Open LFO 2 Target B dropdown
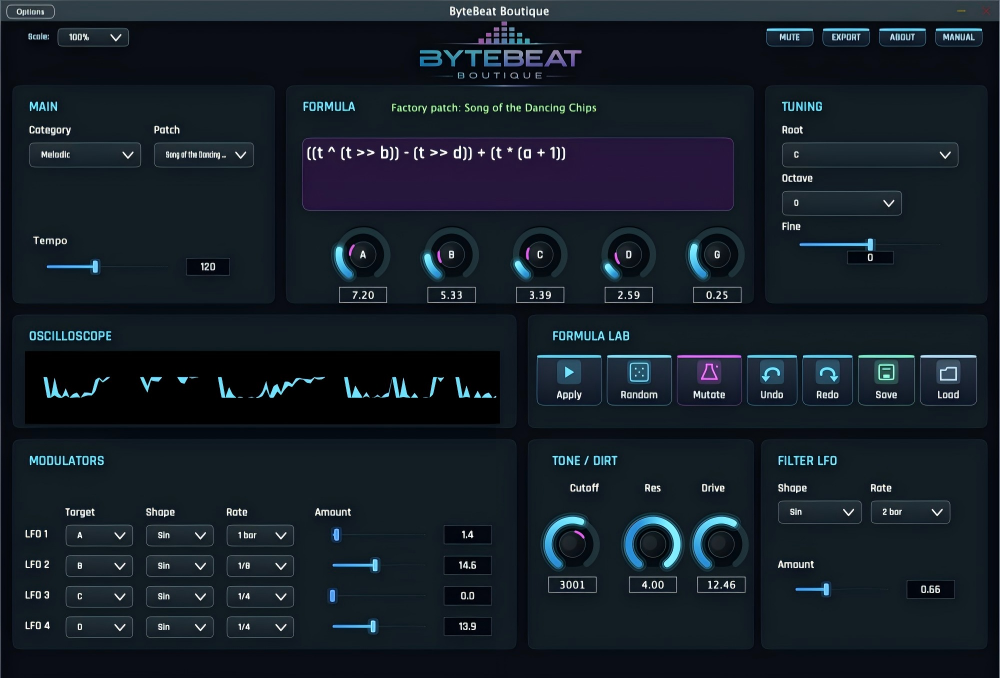Image resolution: width=1000 pixels, height=678 pixels. tap(99, 566)
